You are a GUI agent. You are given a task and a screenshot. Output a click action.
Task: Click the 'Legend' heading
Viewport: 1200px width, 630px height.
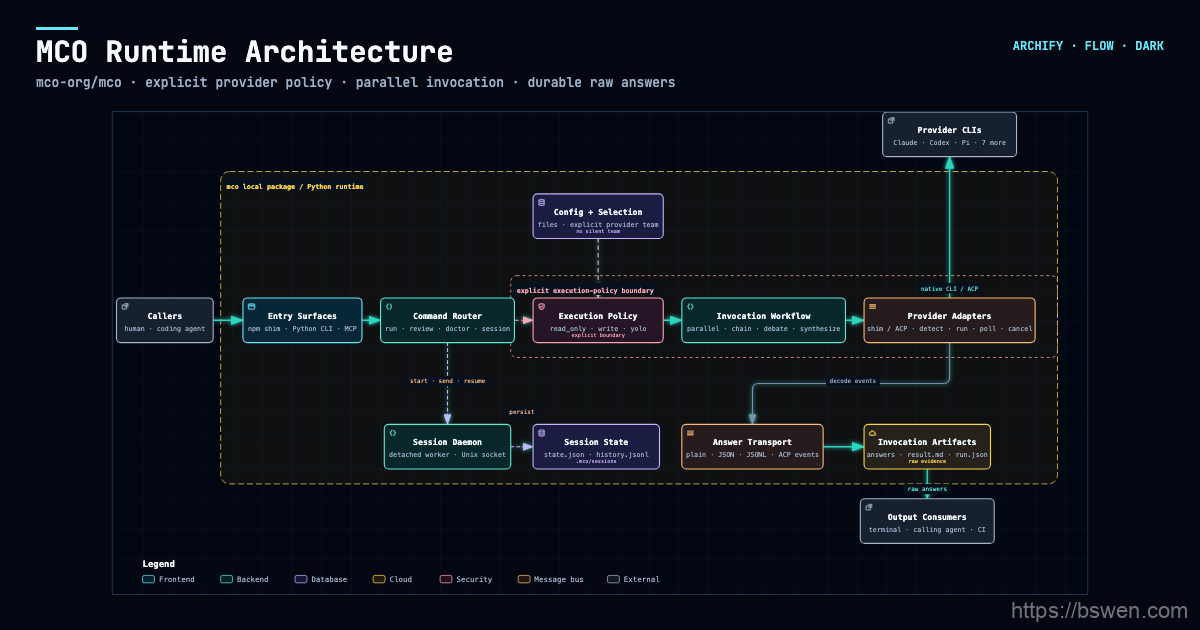click(159, 564)
